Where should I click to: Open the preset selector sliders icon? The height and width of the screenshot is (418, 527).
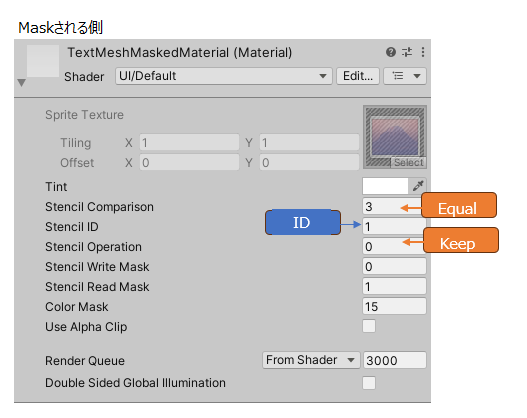tap(407, 52)
